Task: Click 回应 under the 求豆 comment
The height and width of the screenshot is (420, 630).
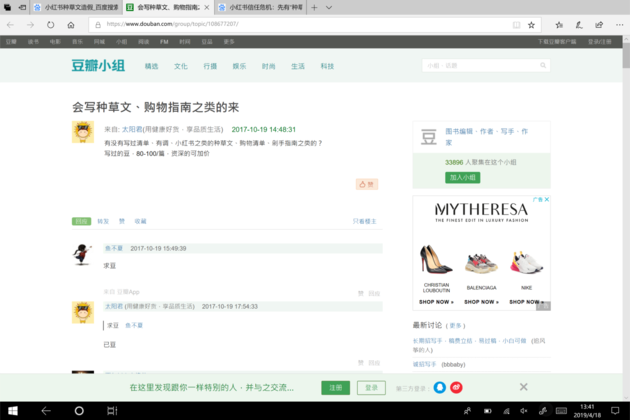Action: [x=374, y=293]
